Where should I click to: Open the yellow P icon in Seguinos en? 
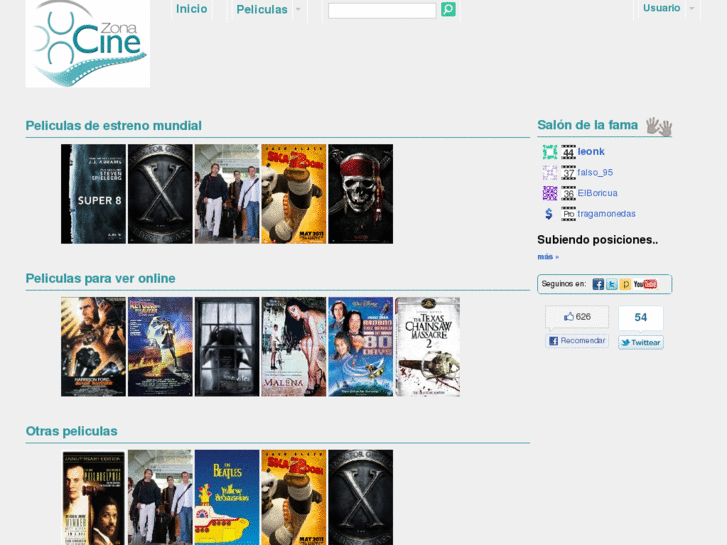625,284
